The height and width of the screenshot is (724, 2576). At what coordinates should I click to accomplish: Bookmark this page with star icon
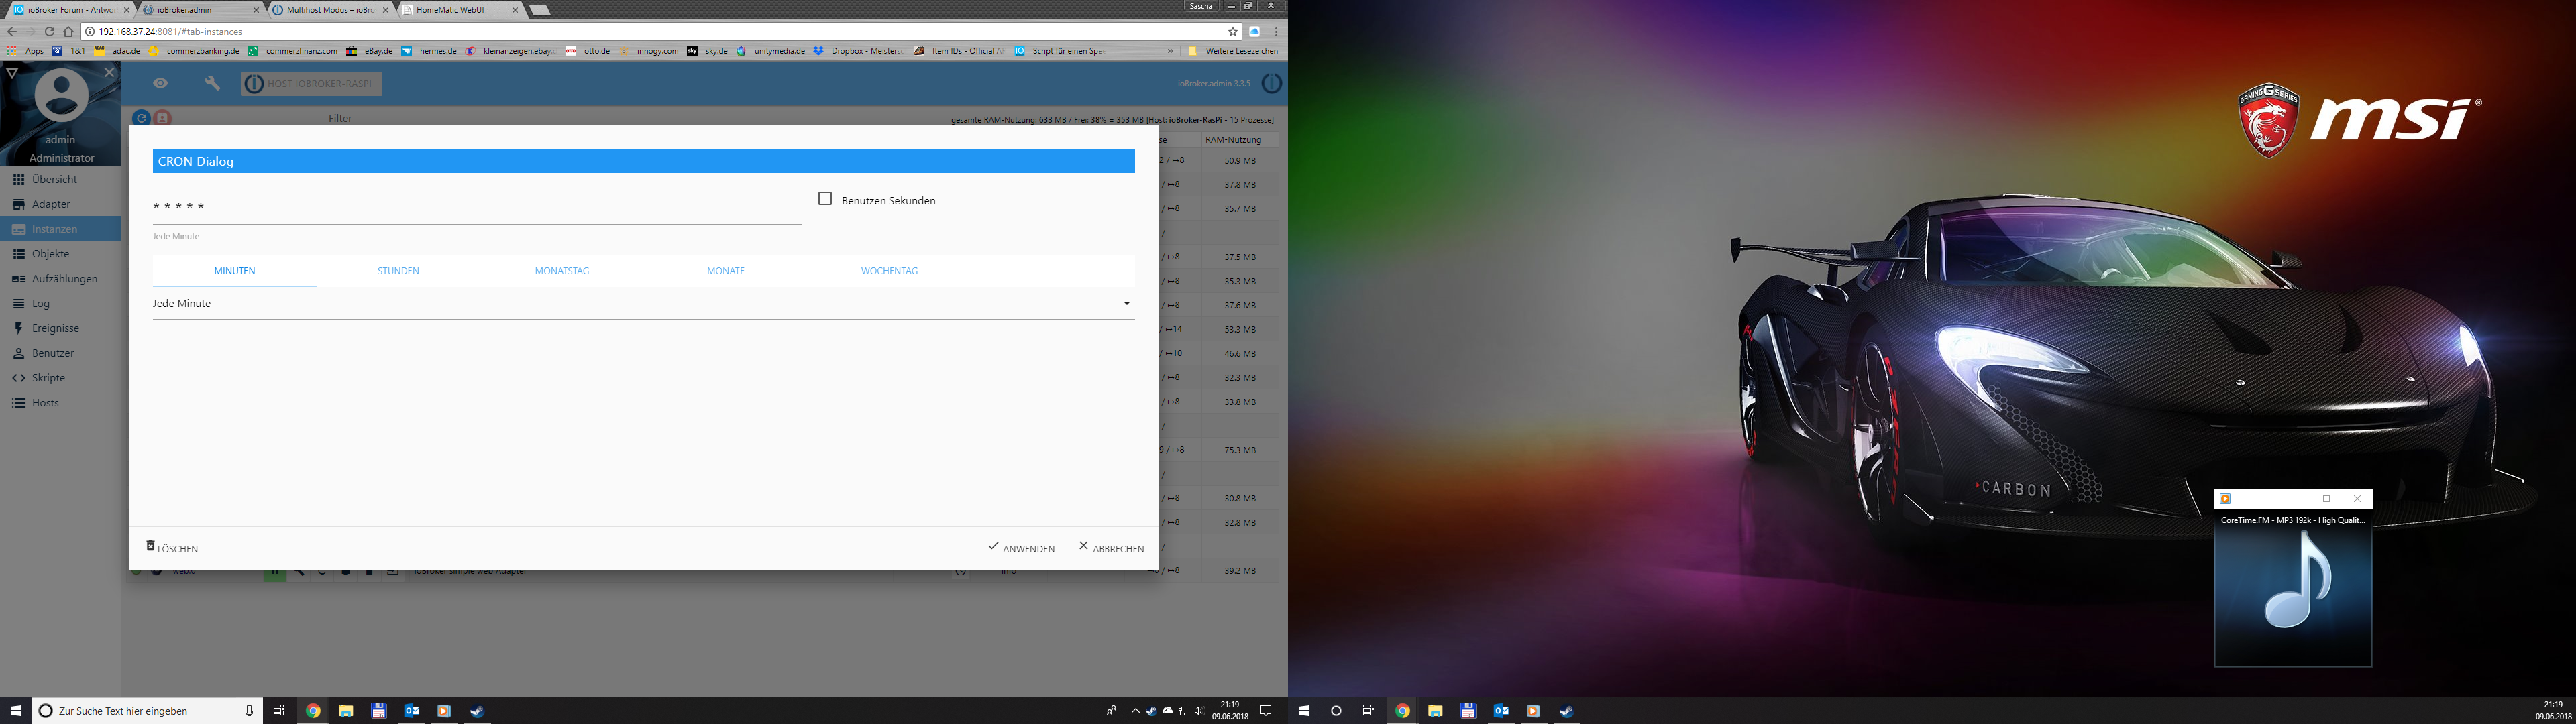1233,32
